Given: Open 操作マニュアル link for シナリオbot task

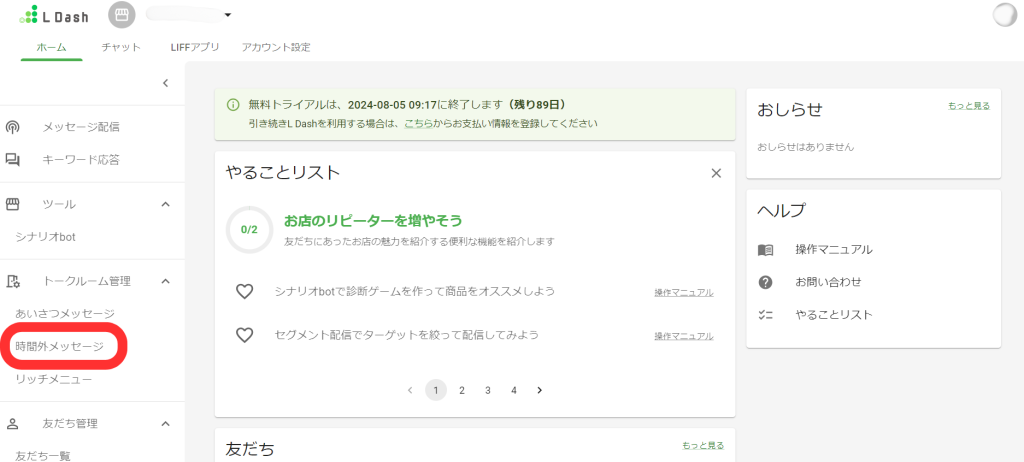Looking at the screenshot, I should pyautogui.click(x=684, y=292).
